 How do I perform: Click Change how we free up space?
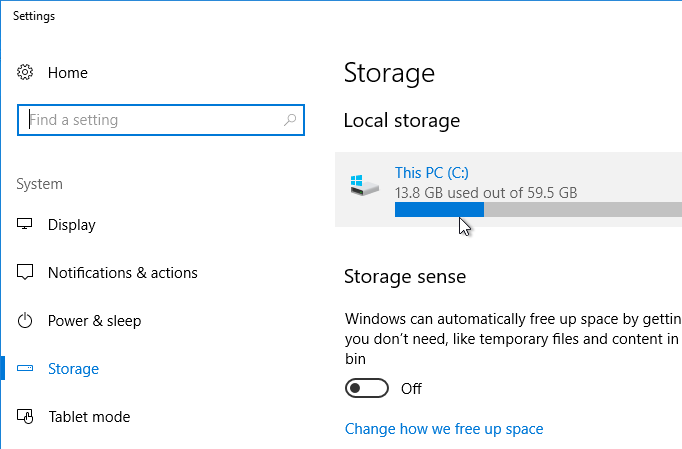click(444, 429)
